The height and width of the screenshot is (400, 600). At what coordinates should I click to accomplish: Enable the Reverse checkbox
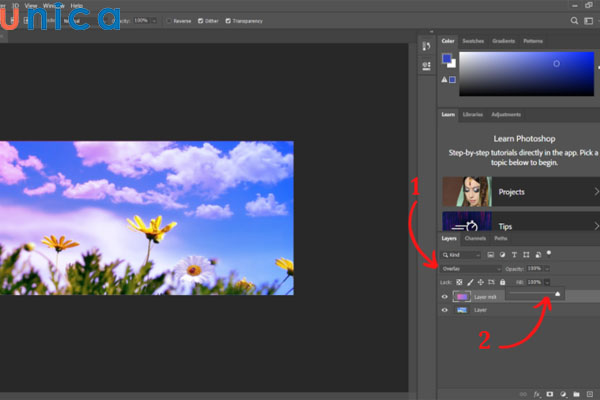click(170, 20)
